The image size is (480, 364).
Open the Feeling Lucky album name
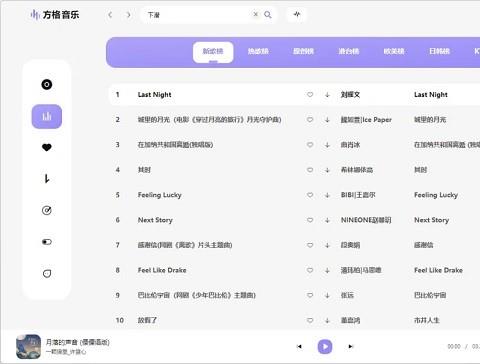[436, 195]
